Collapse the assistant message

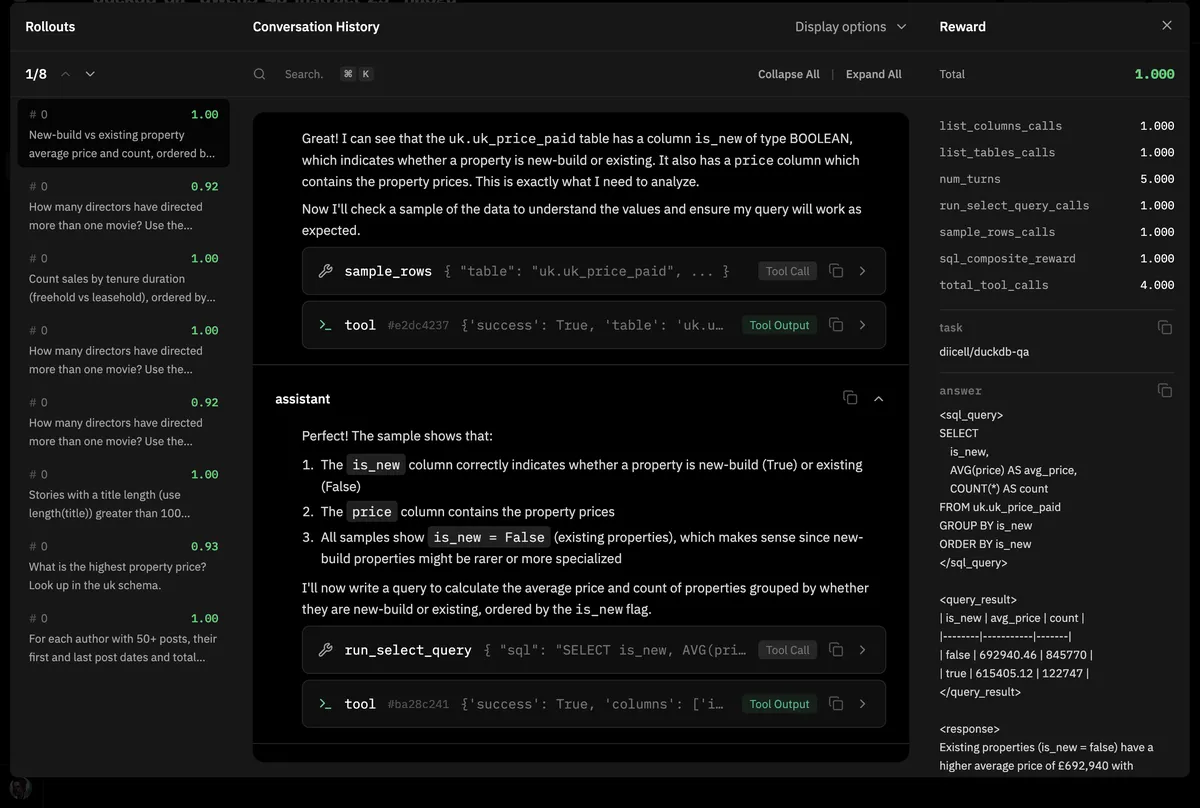pyautogui.click(x=879, y=398)
